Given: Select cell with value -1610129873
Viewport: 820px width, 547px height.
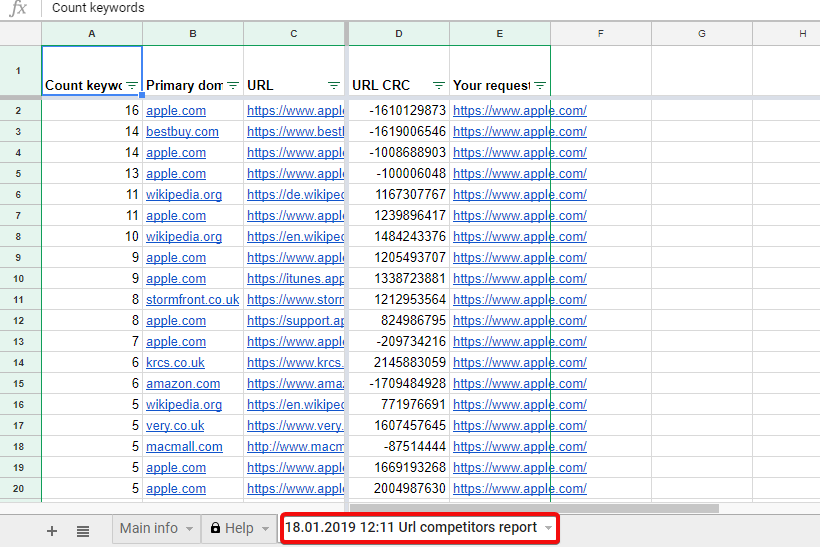Looking at the screenshot, I should point(399,110).
